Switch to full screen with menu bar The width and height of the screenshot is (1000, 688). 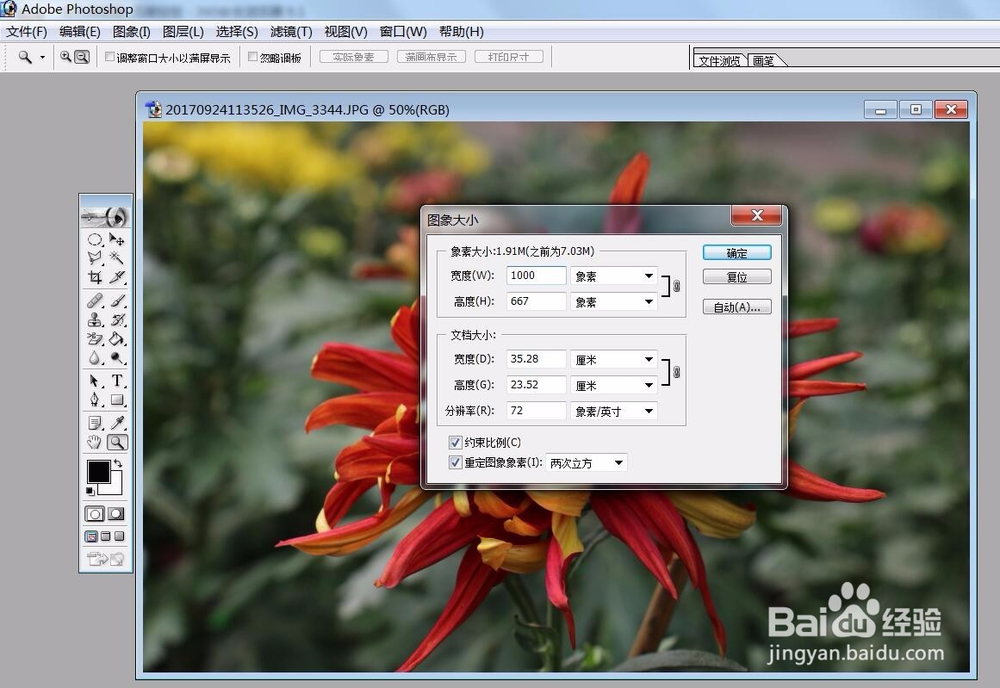click(106, 536)
